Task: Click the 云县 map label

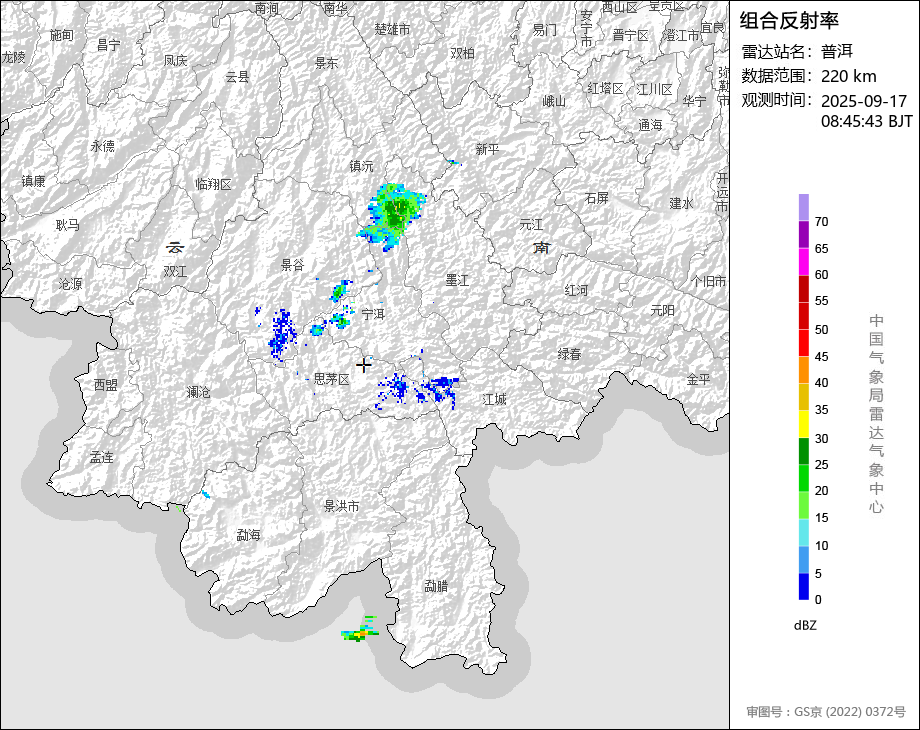Action: point(237,77)
